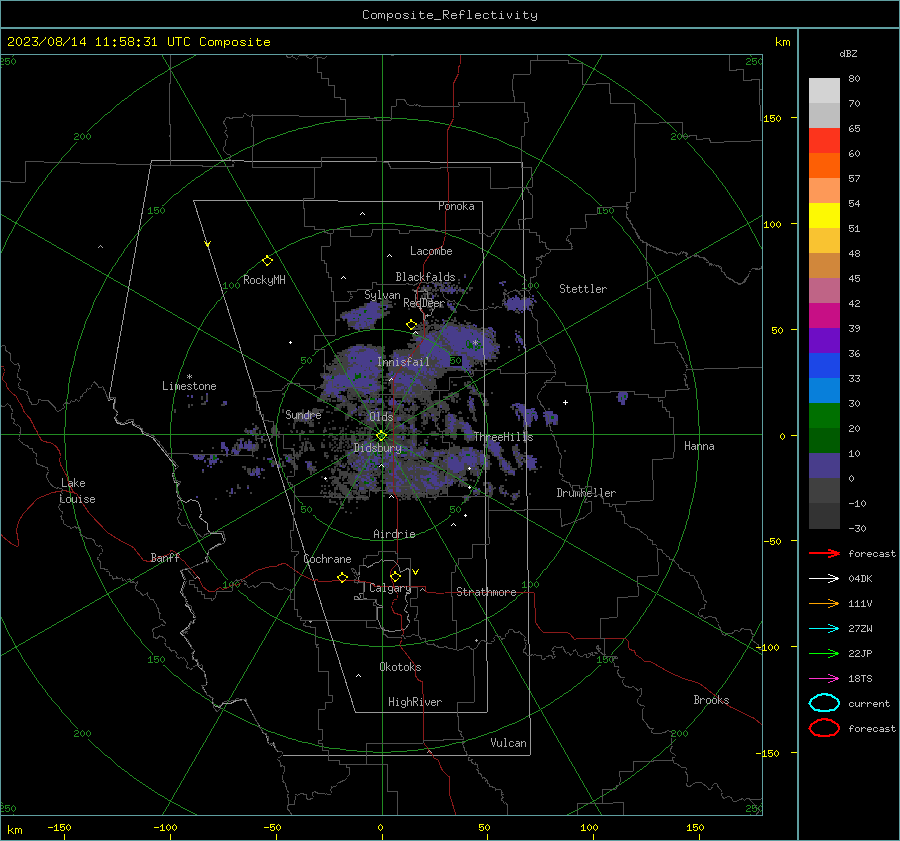Click the Airdrie map label

(x=394, y=534)
